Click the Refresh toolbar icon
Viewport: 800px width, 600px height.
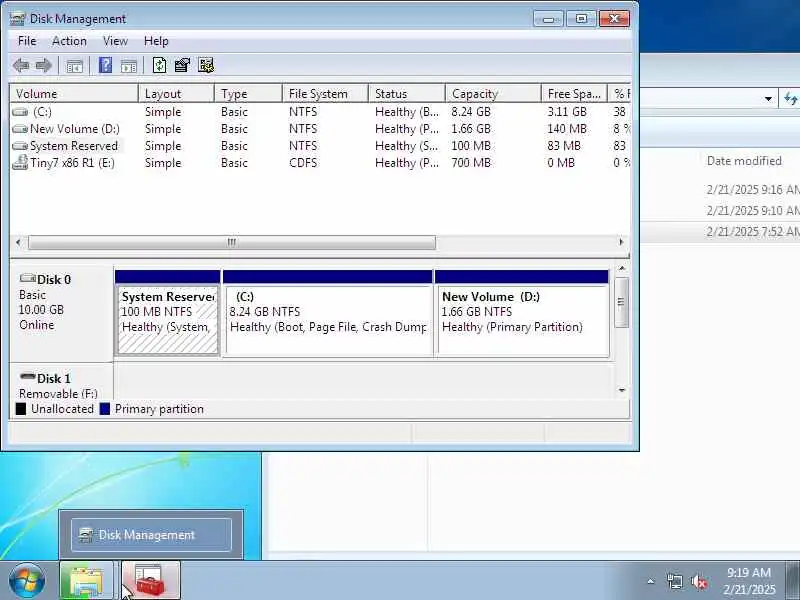159,65
